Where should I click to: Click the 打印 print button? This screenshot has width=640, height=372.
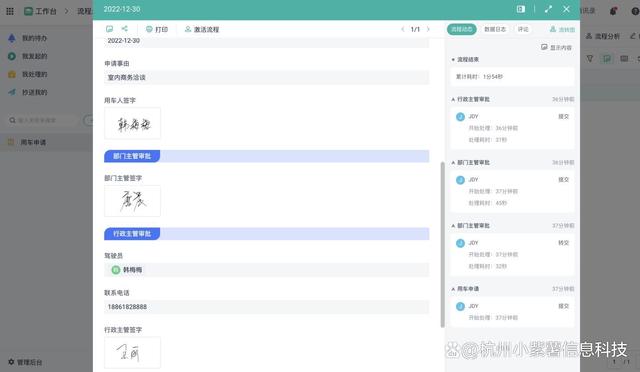pyautogui.click(x=157, y=29)
